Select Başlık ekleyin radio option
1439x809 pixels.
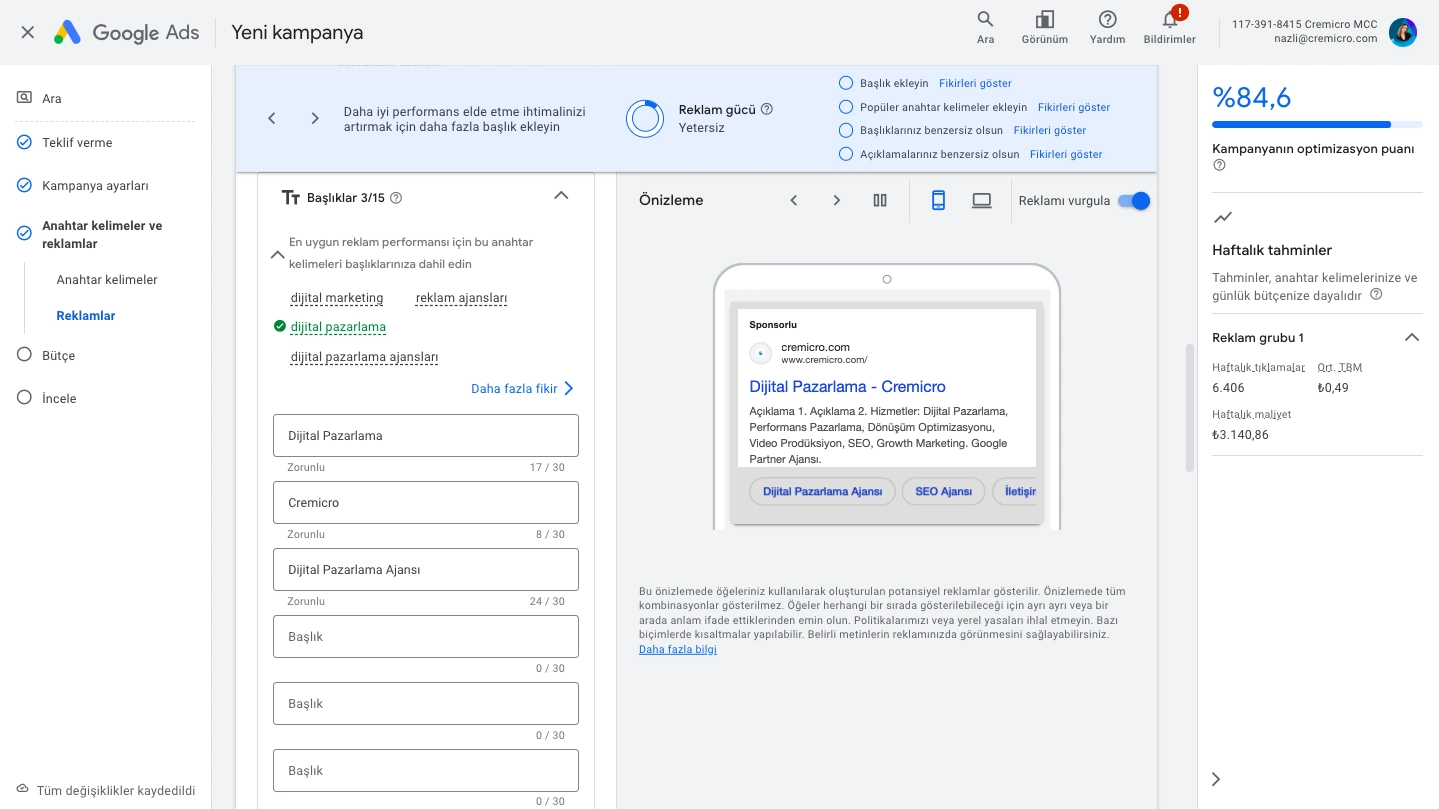(846, 83)
